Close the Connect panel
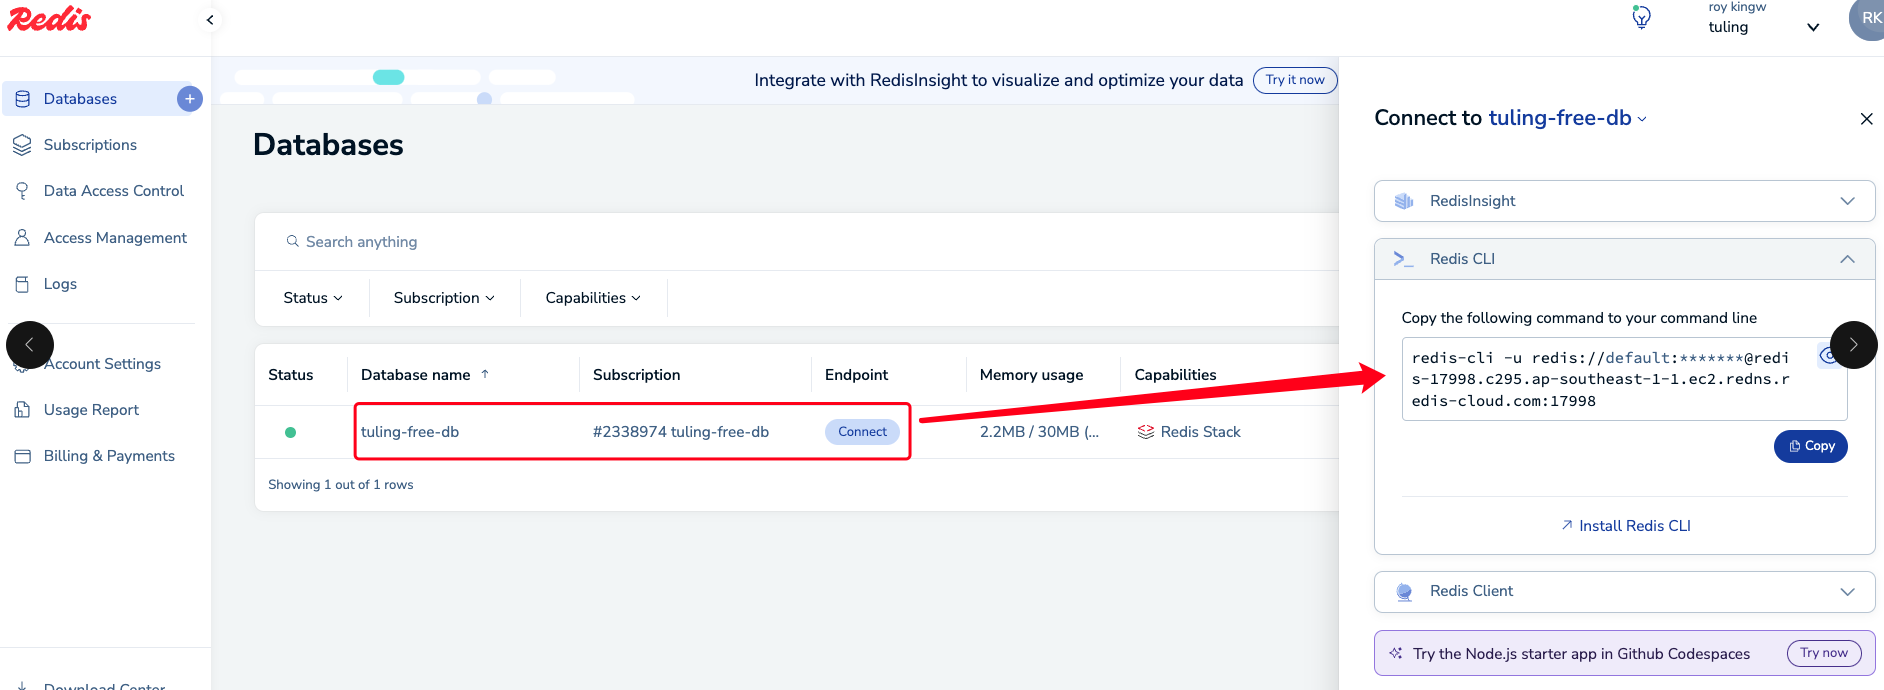1884x690 pixels. [1866, 119]
